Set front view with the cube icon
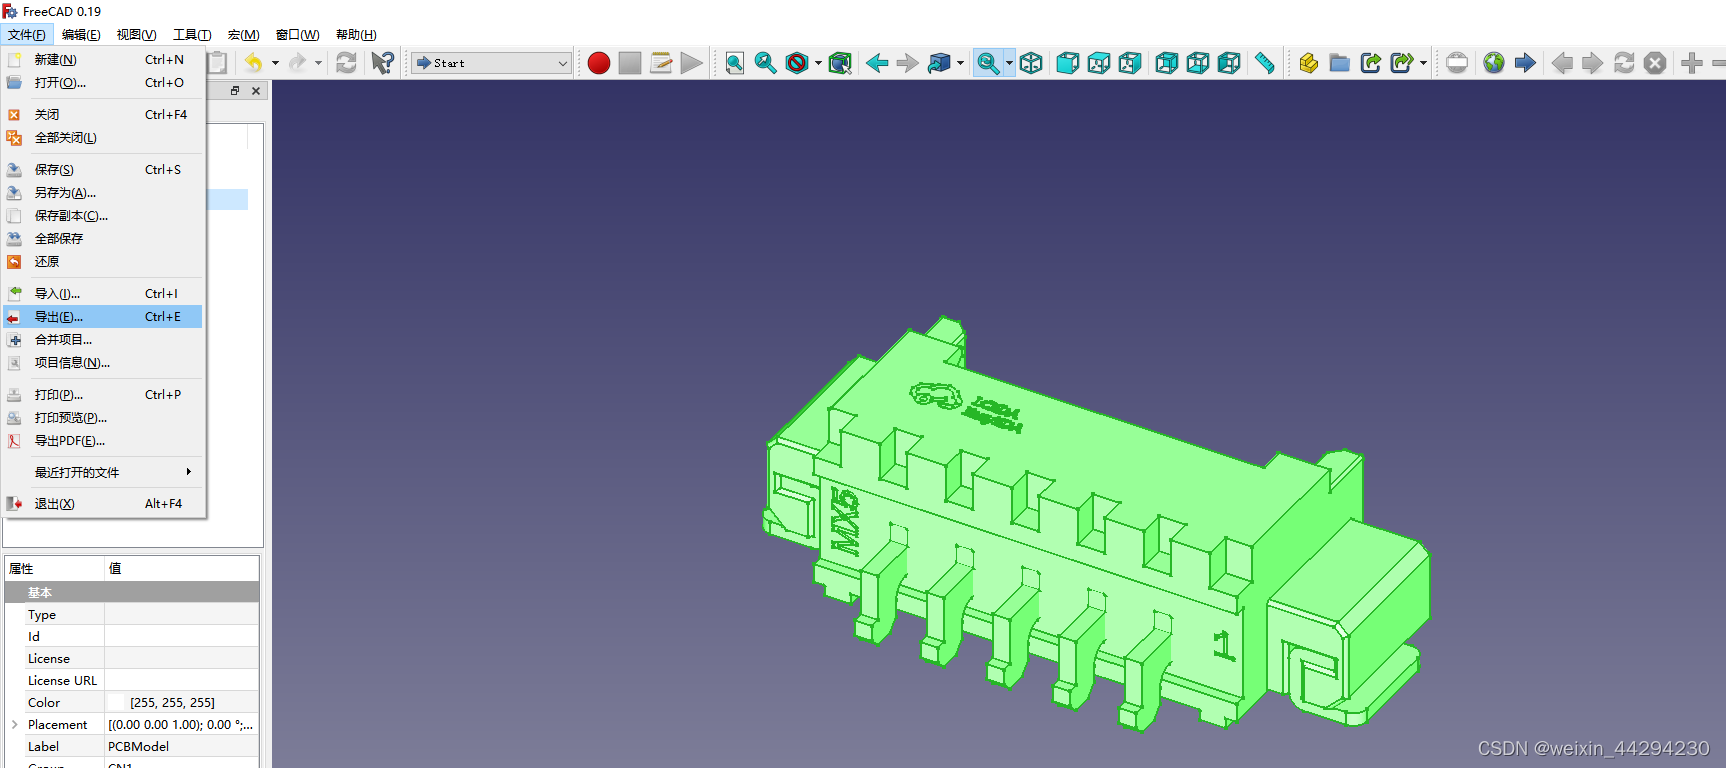 1068,63
